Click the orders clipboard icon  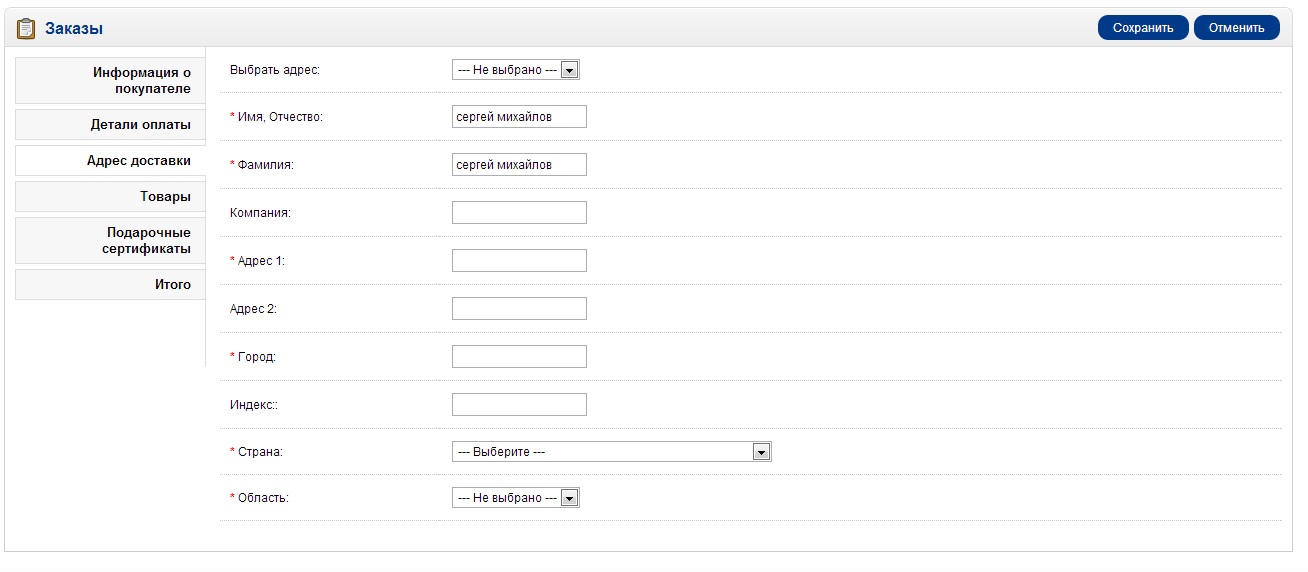point(26,28)
